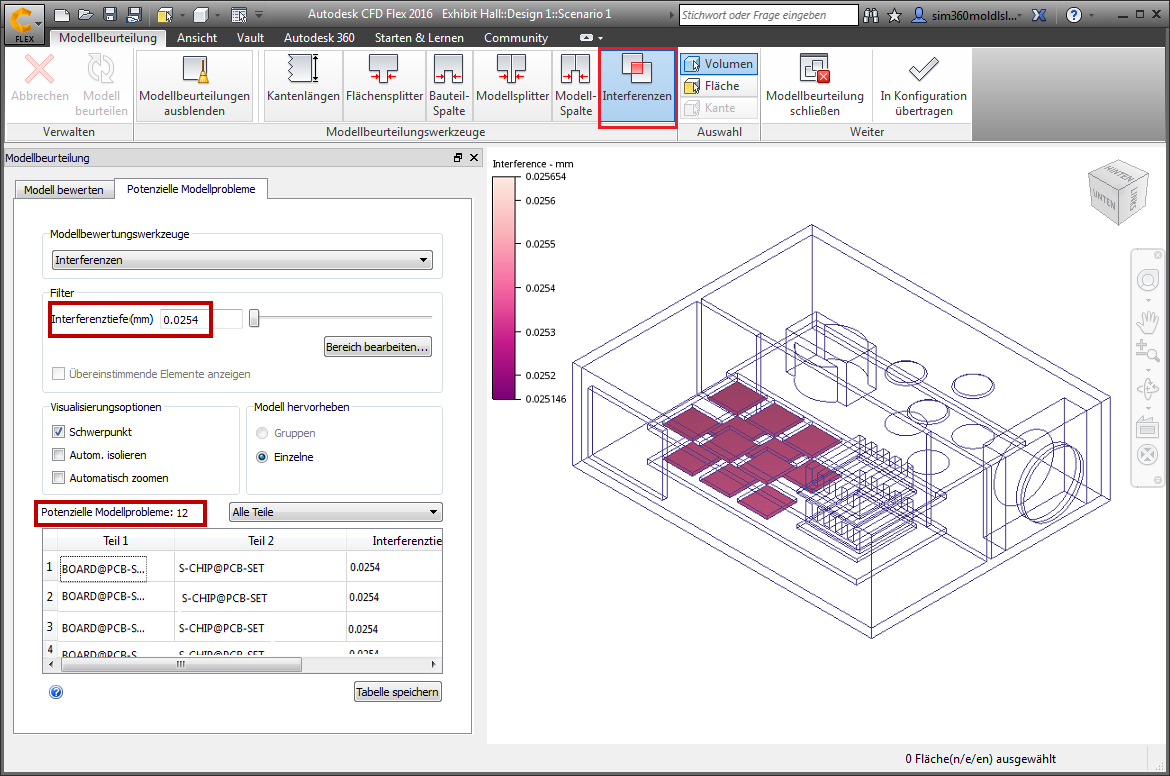Image resolution: width=1170 pixels, height=776 pixels.
Task: Click the white cube display icon
Action: pos(200,15)
